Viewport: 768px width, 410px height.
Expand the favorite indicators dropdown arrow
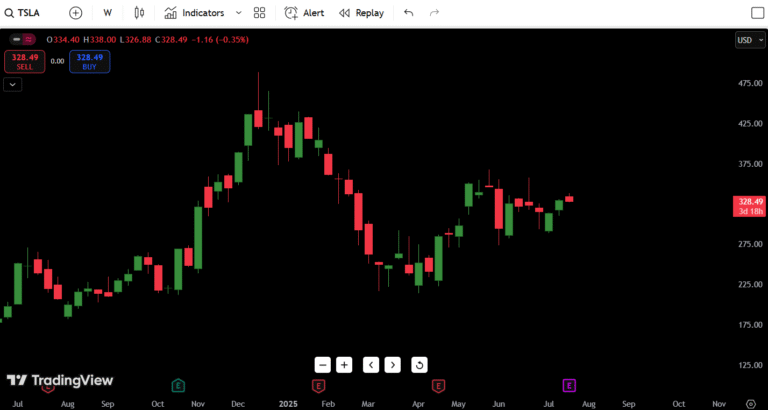(239, 13)
